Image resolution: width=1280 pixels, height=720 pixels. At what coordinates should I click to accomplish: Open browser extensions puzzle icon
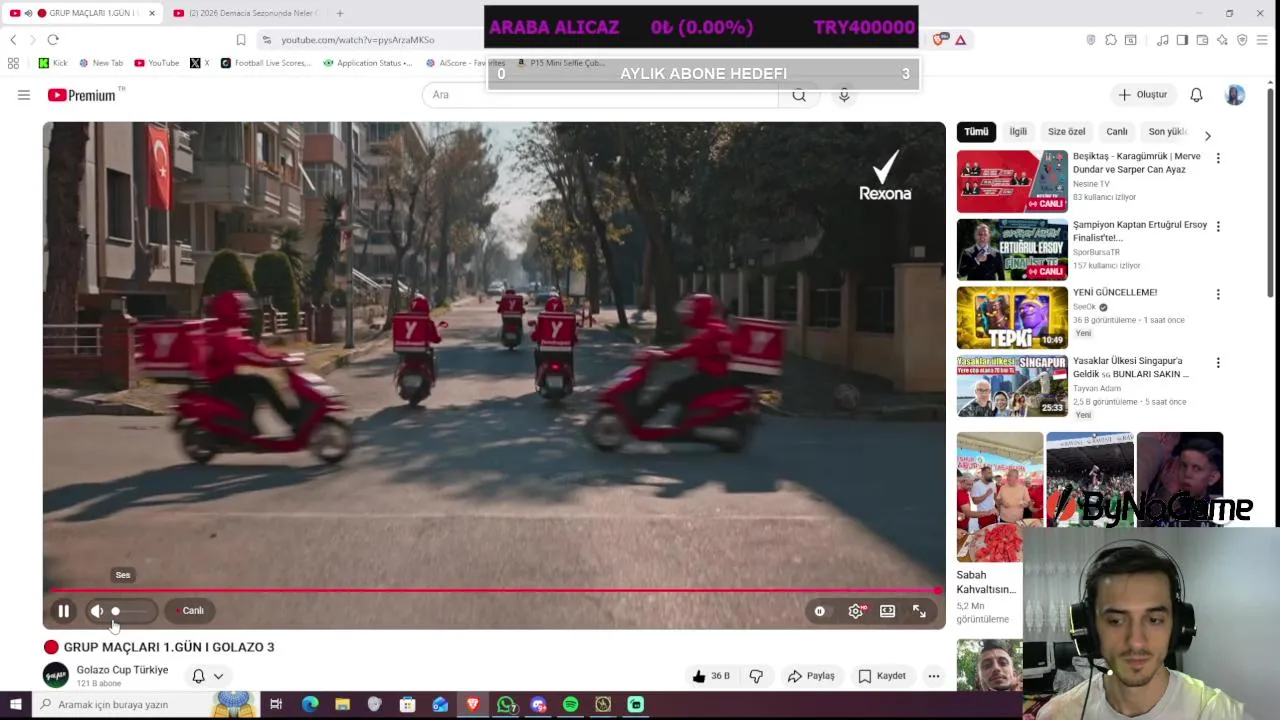point(1111,40)
